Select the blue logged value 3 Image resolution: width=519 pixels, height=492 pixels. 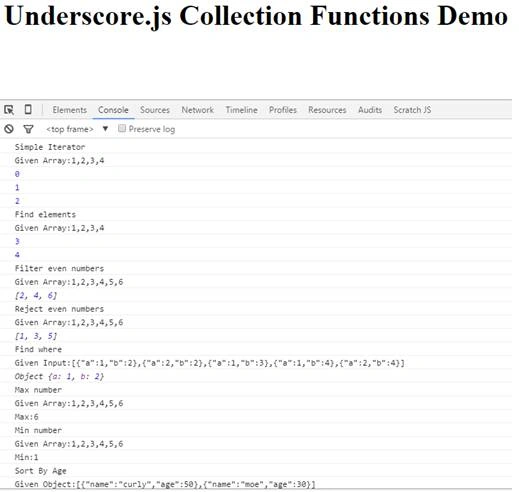pyautogui.click(x=17, y=241)
